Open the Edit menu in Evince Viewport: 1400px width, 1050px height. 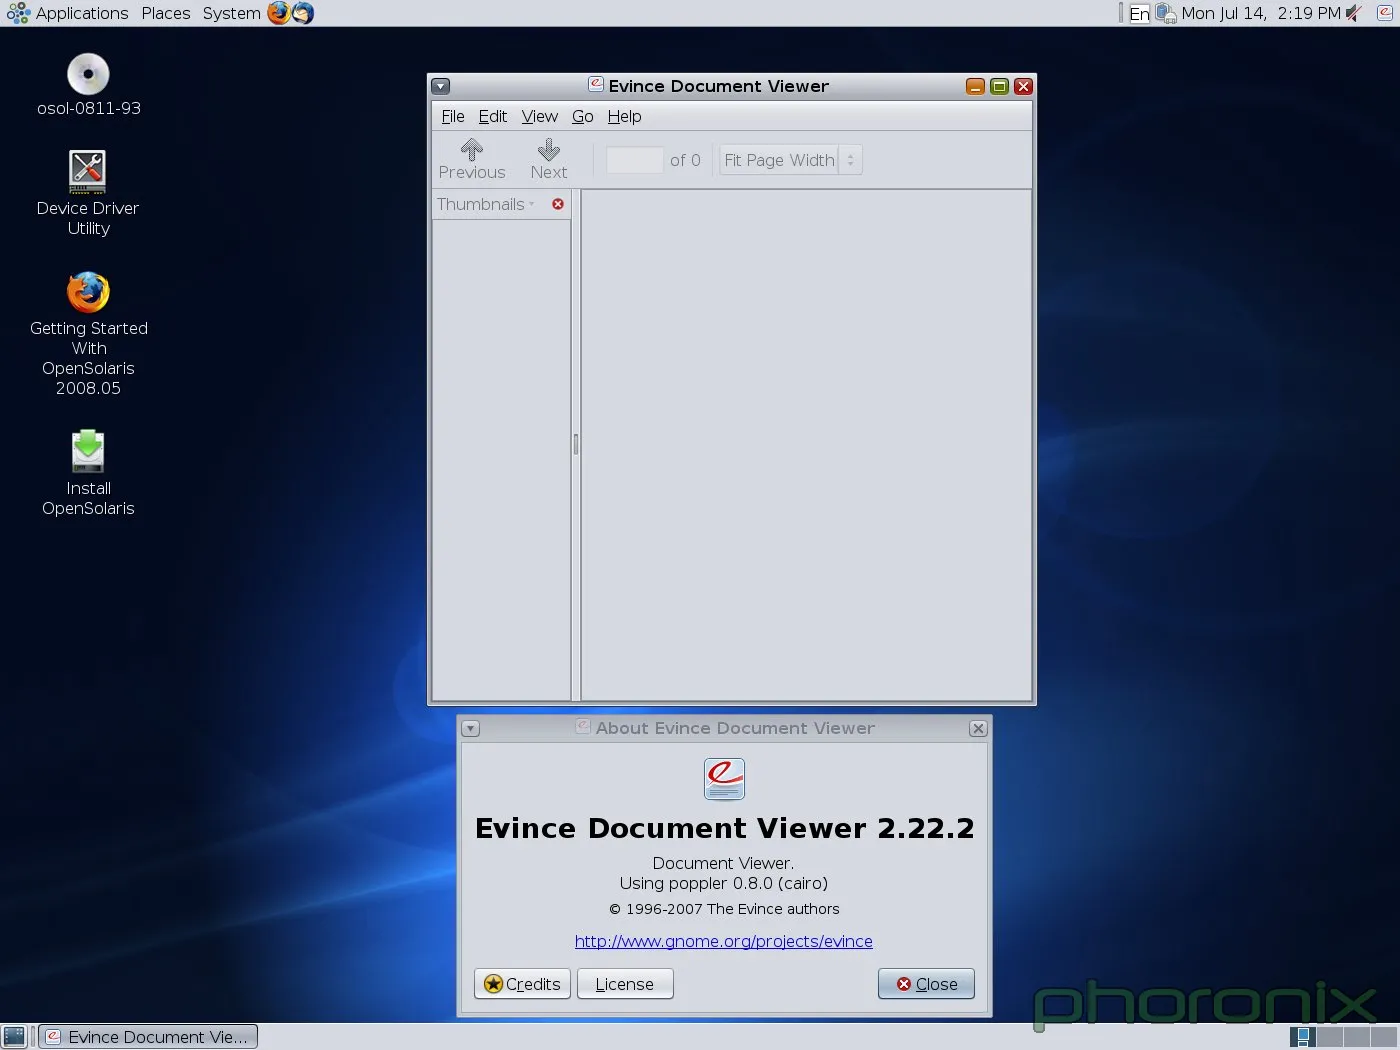click(492, 116)
